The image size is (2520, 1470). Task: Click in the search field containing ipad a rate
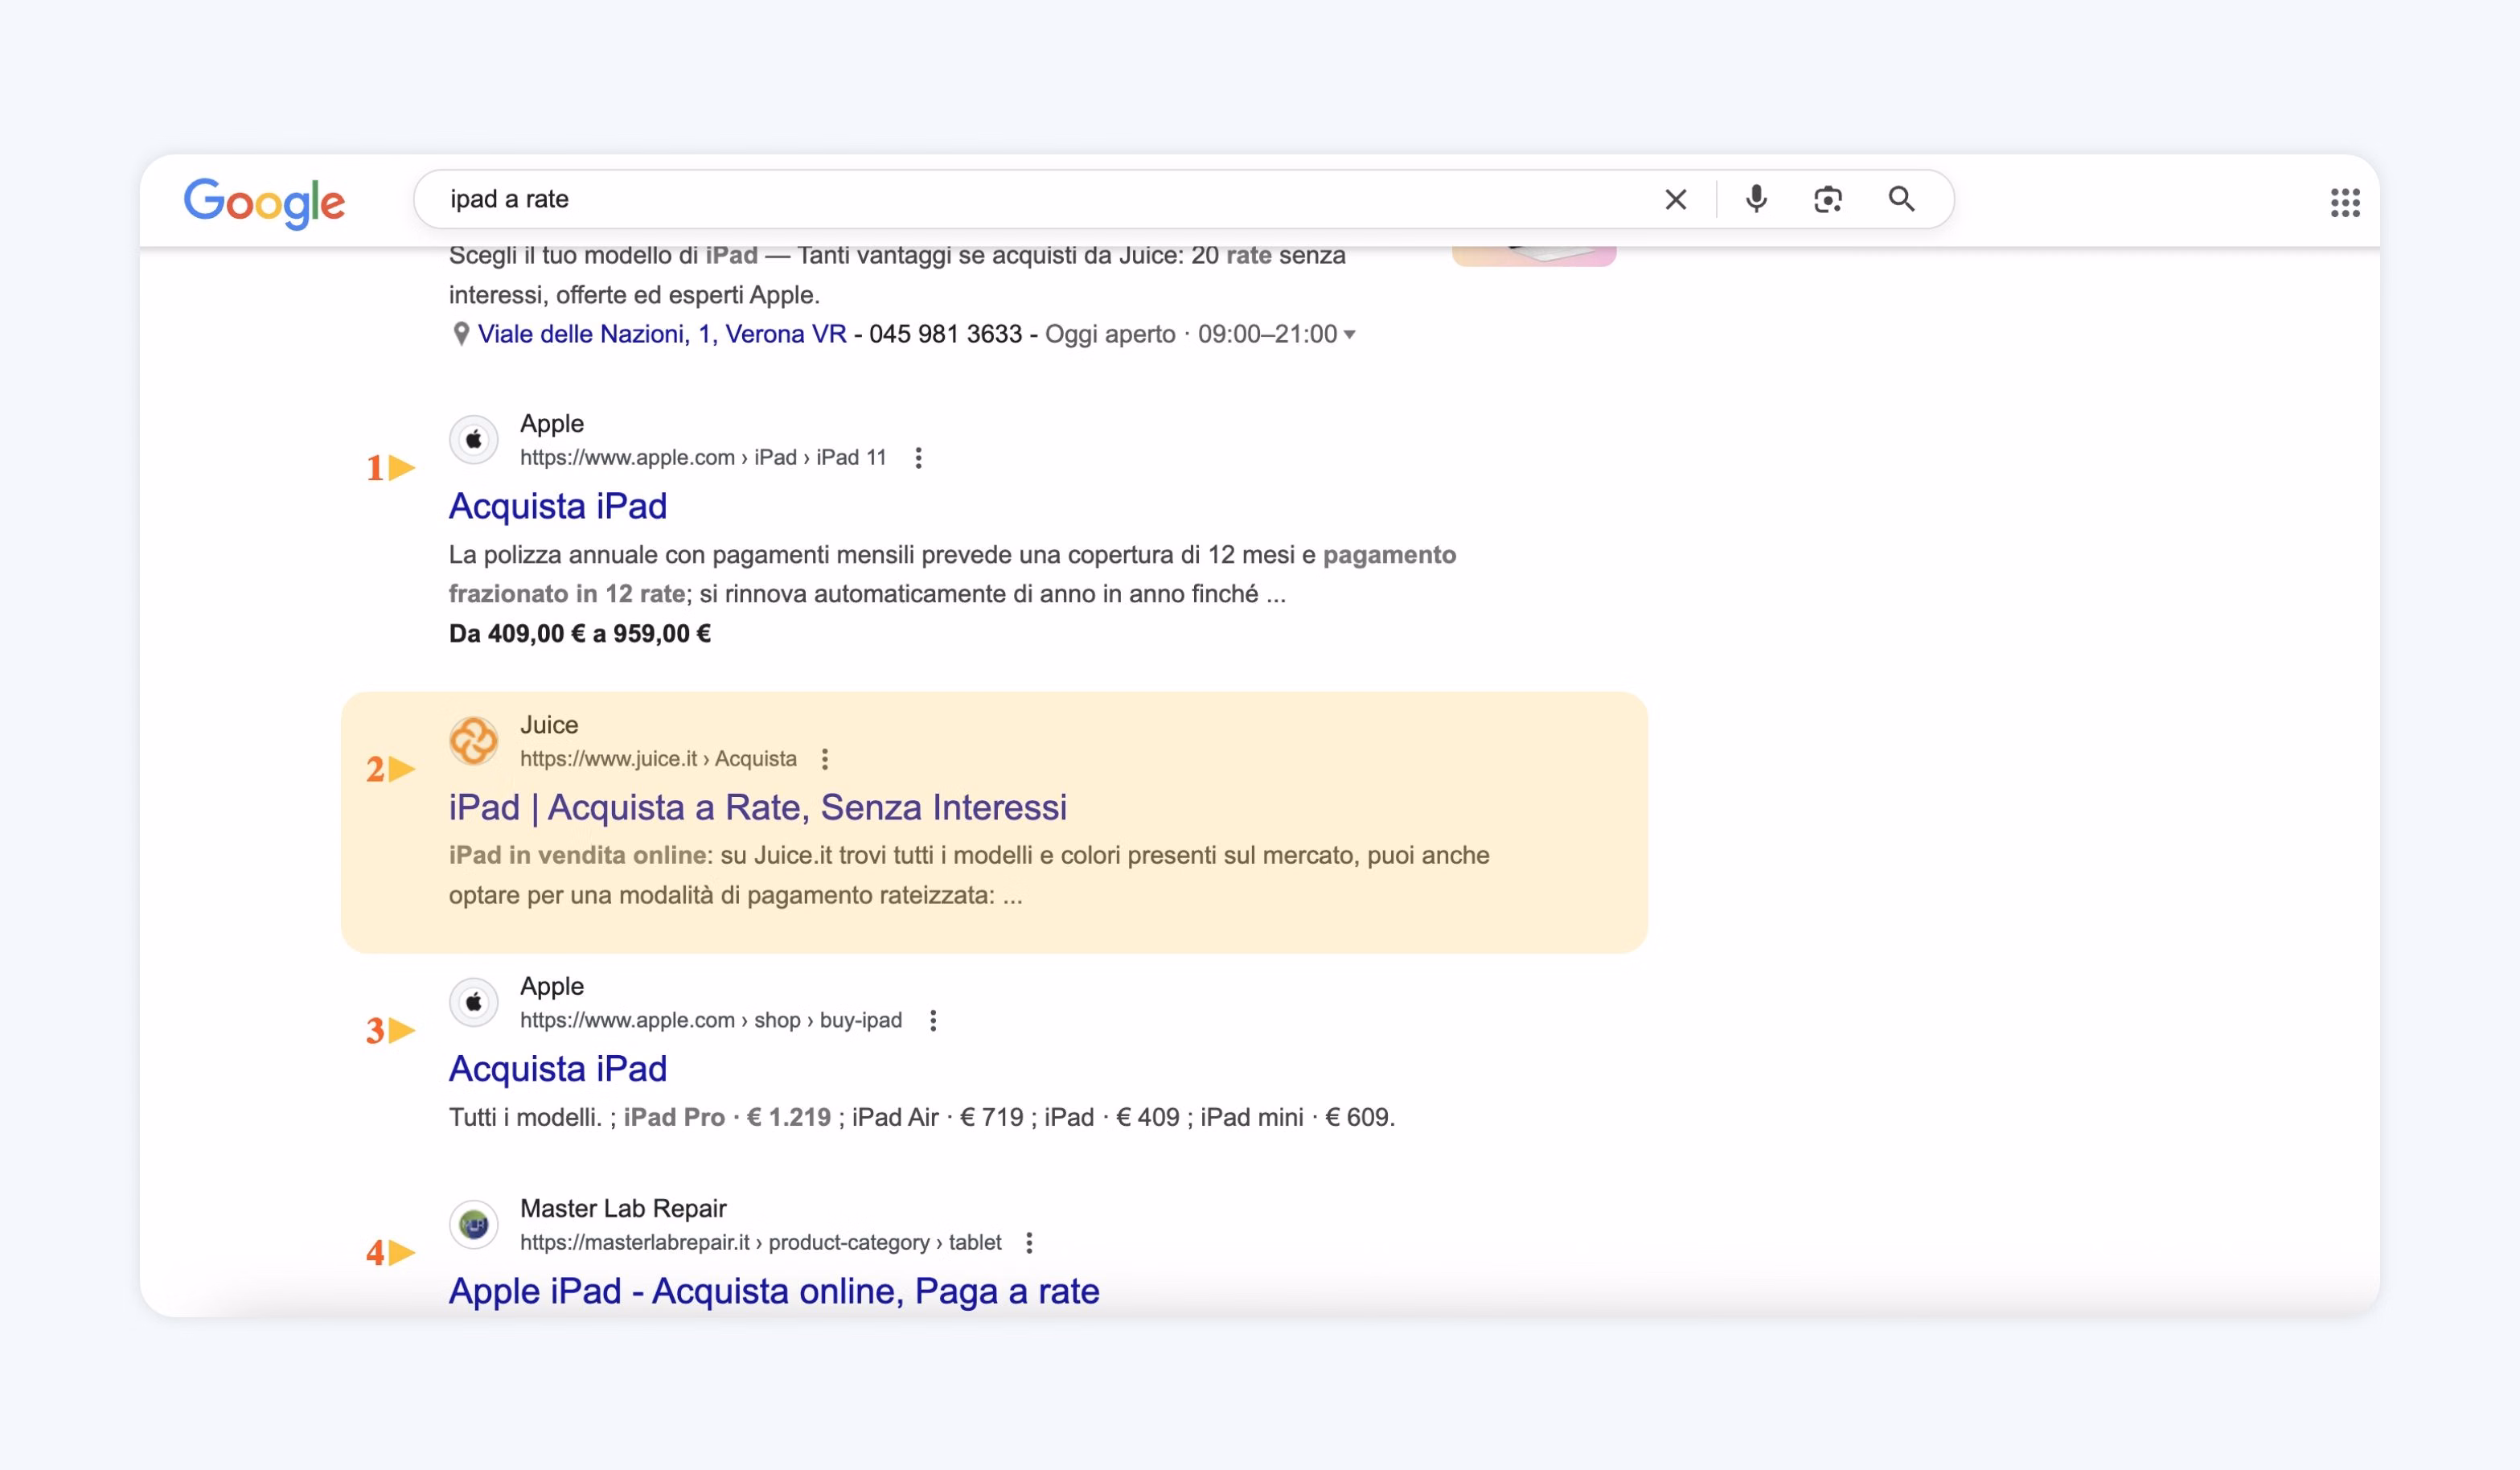[1040, 199]
